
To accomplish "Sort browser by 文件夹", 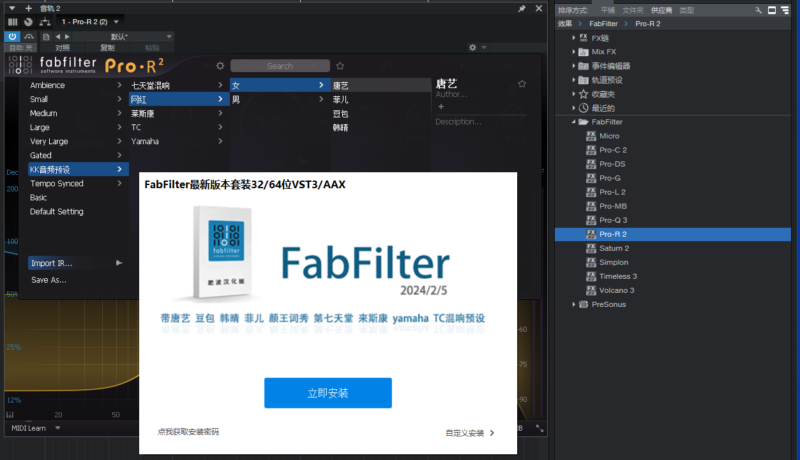I will 633,10.
